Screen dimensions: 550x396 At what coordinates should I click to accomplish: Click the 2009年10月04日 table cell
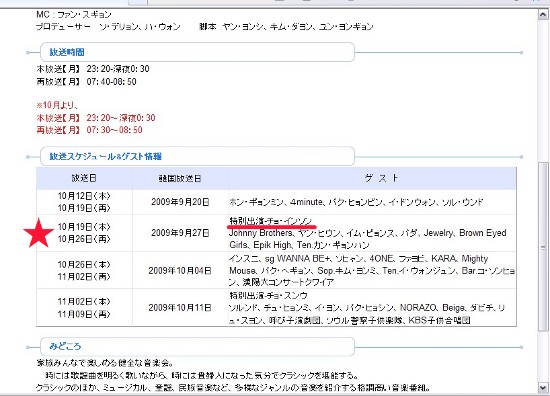click(x=180, y=270)
